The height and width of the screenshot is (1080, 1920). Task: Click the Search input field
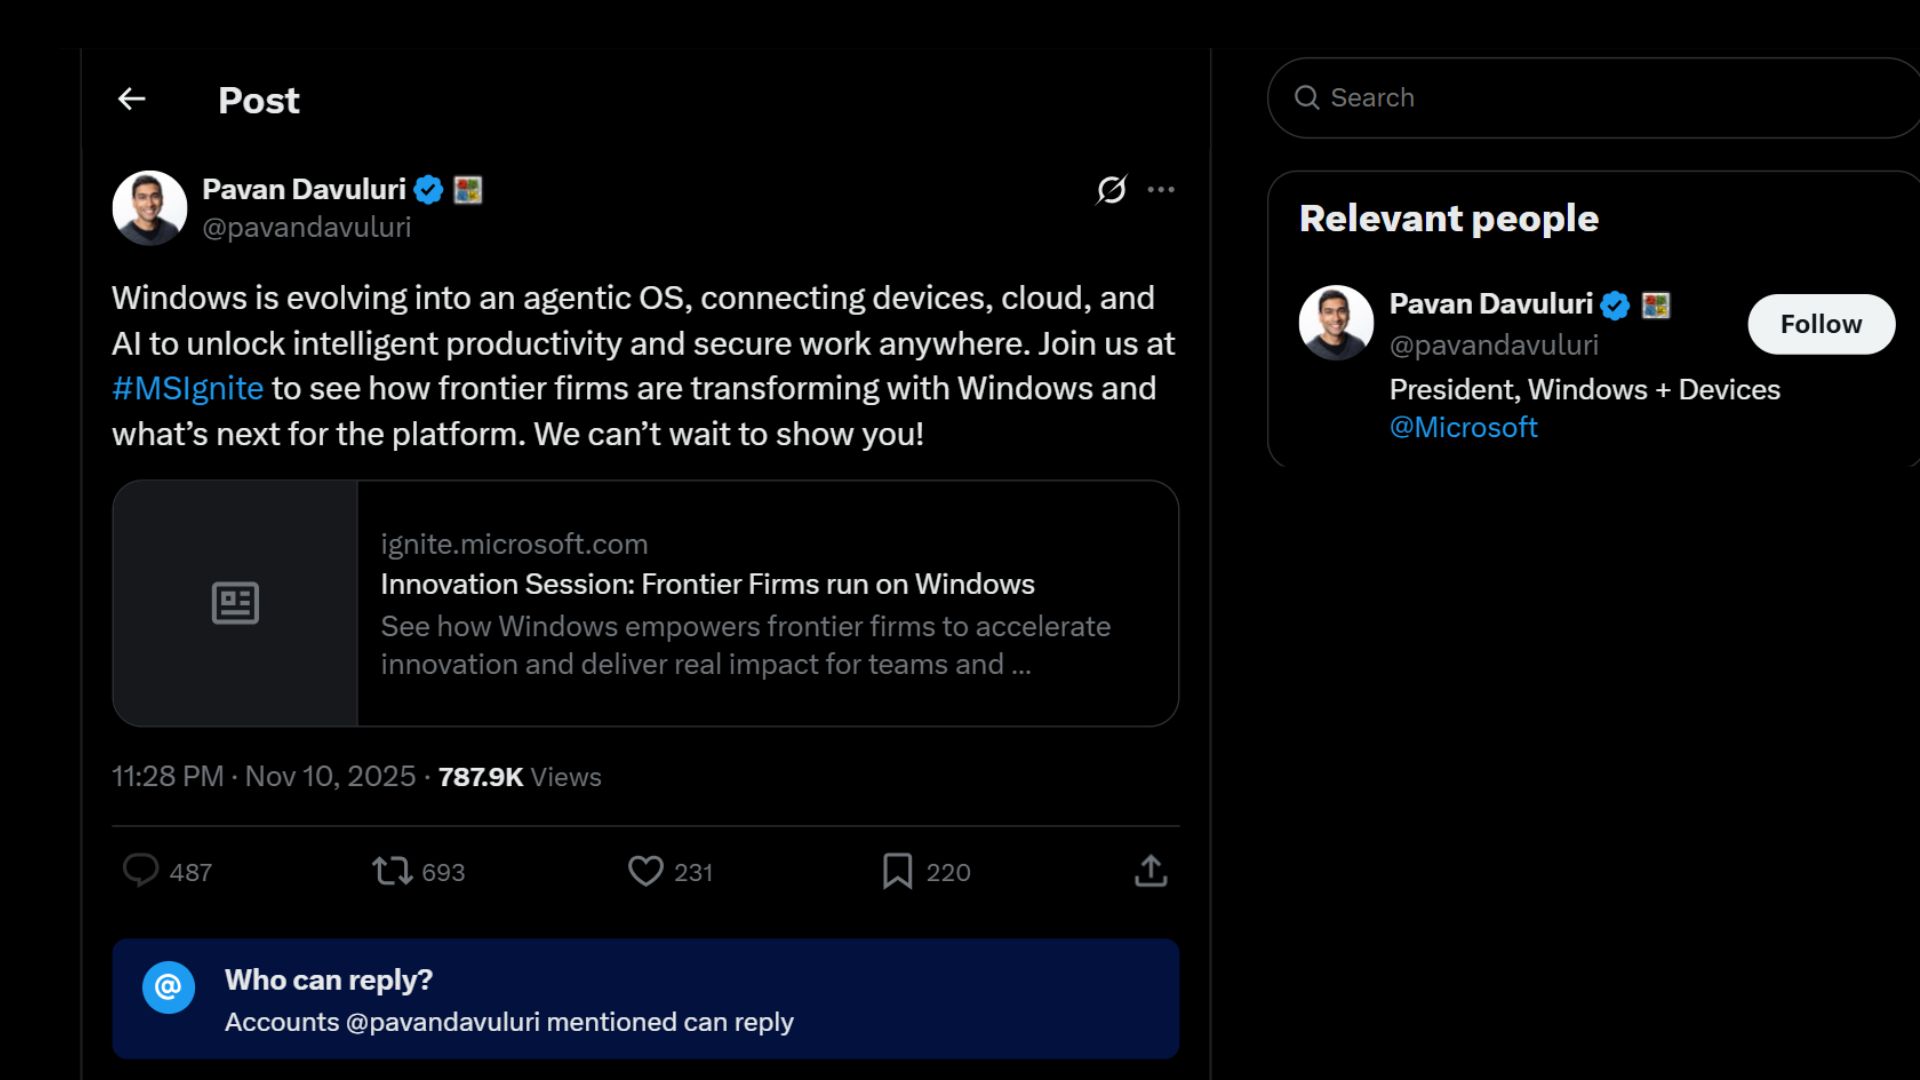1500,97
